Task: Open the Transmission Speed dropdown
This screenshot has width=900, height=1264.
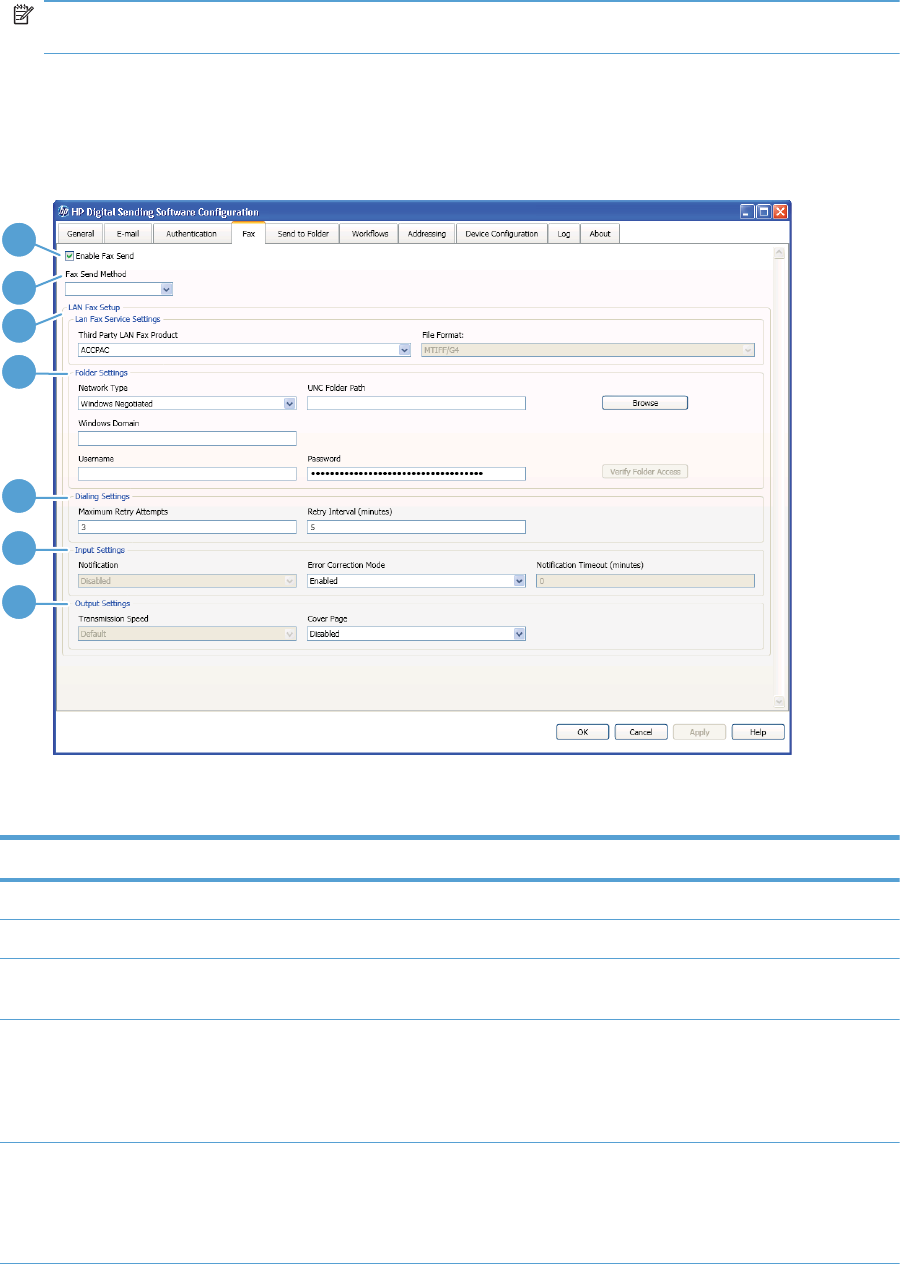Action: [187, 634]
